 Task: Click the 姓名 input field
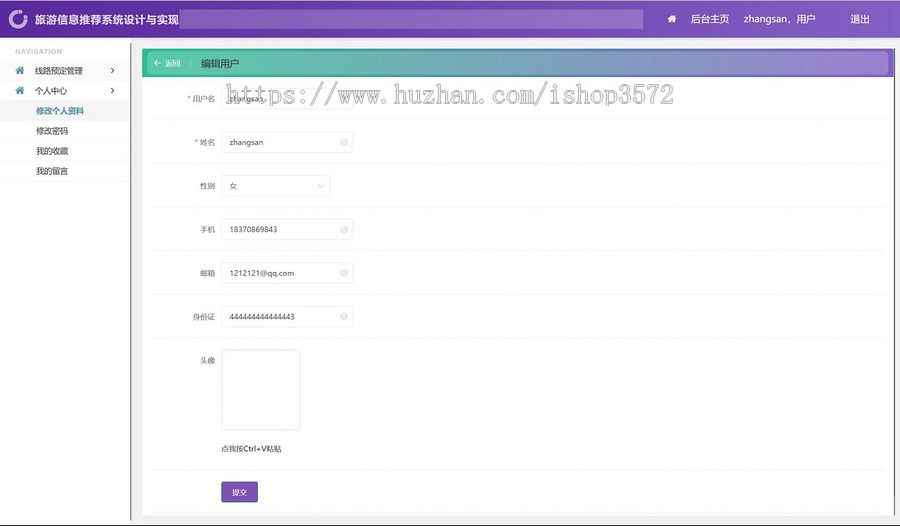(287, 142)
